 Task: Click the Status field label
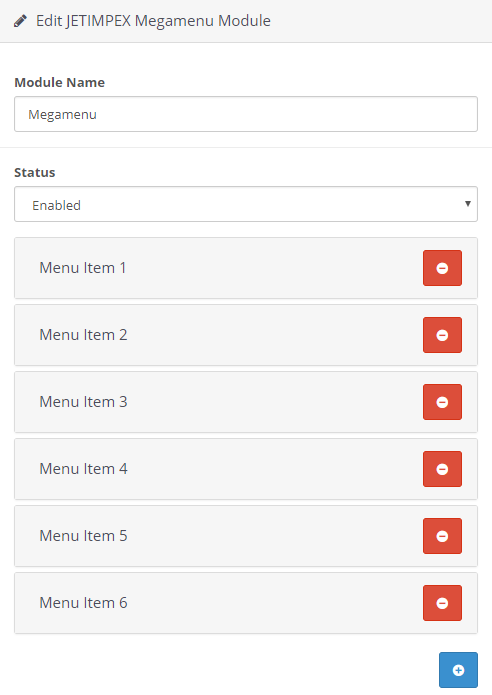(x=35, y=172)
